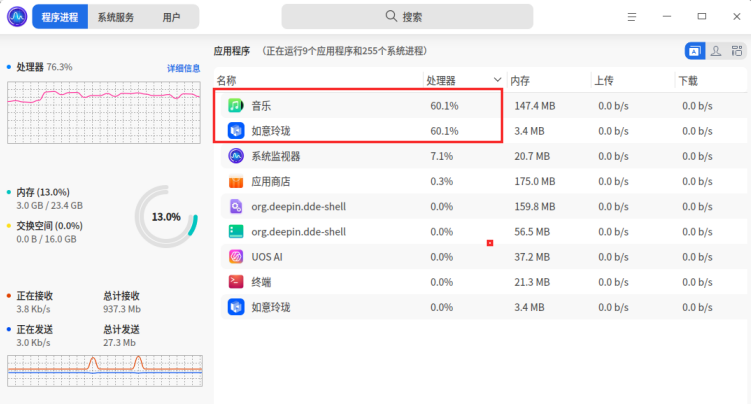Click the magnifier icon in search box
The height and width of the screenshot is (404, 751).
391,16
